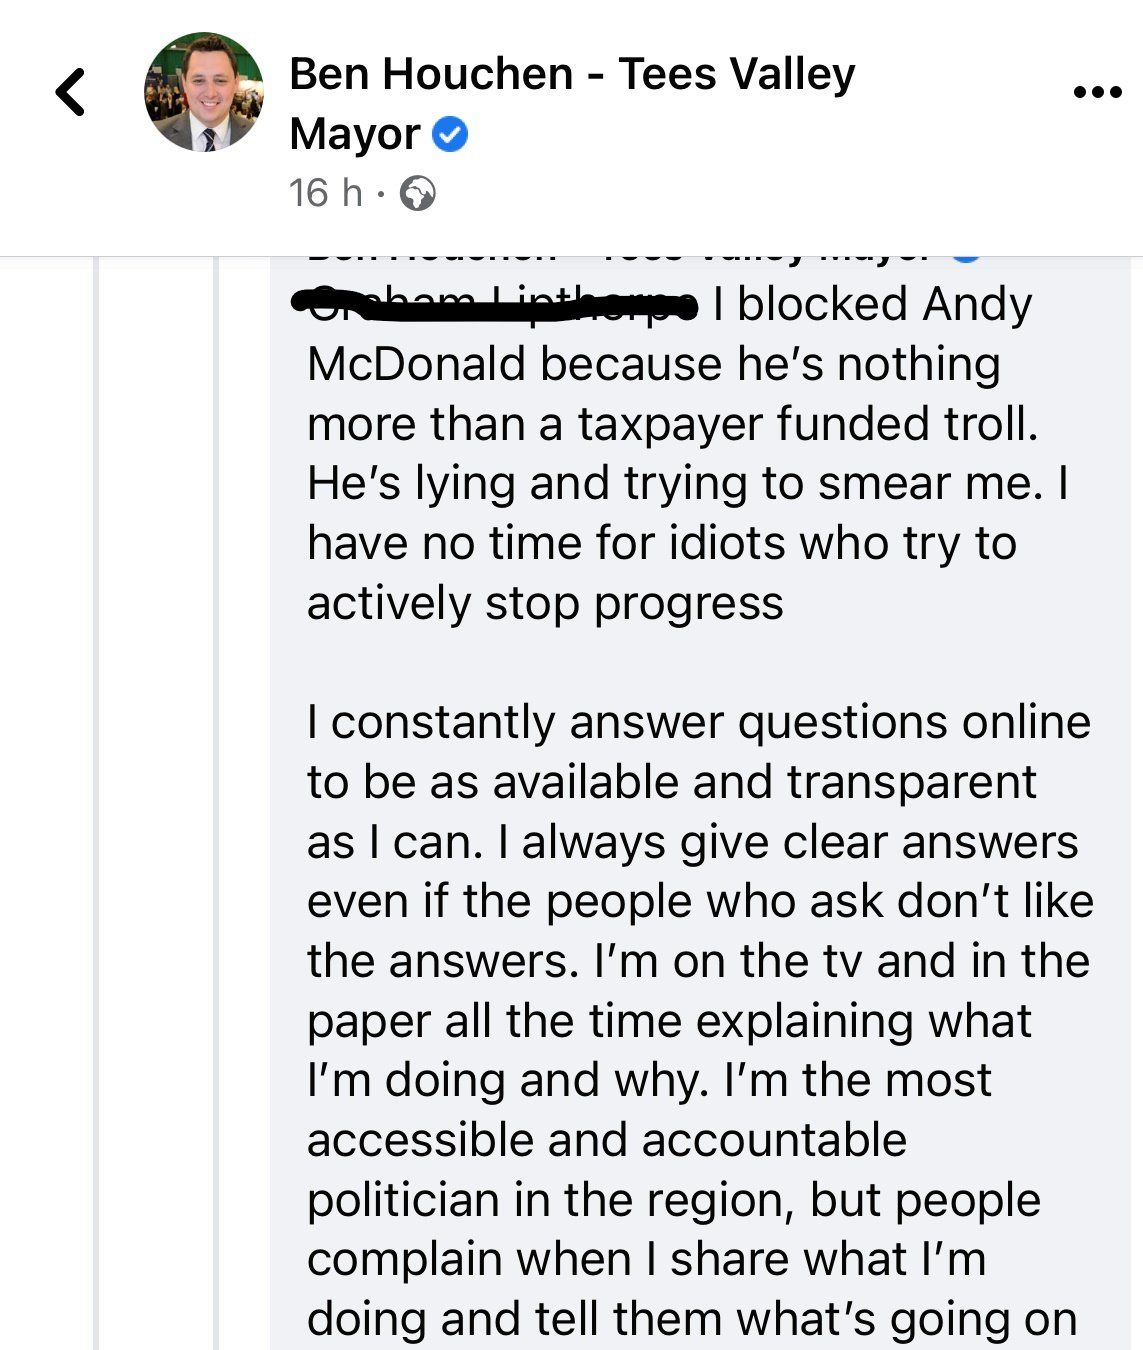
Task: Open the three-dot more options menu
Action: [x=1097, y=93]
